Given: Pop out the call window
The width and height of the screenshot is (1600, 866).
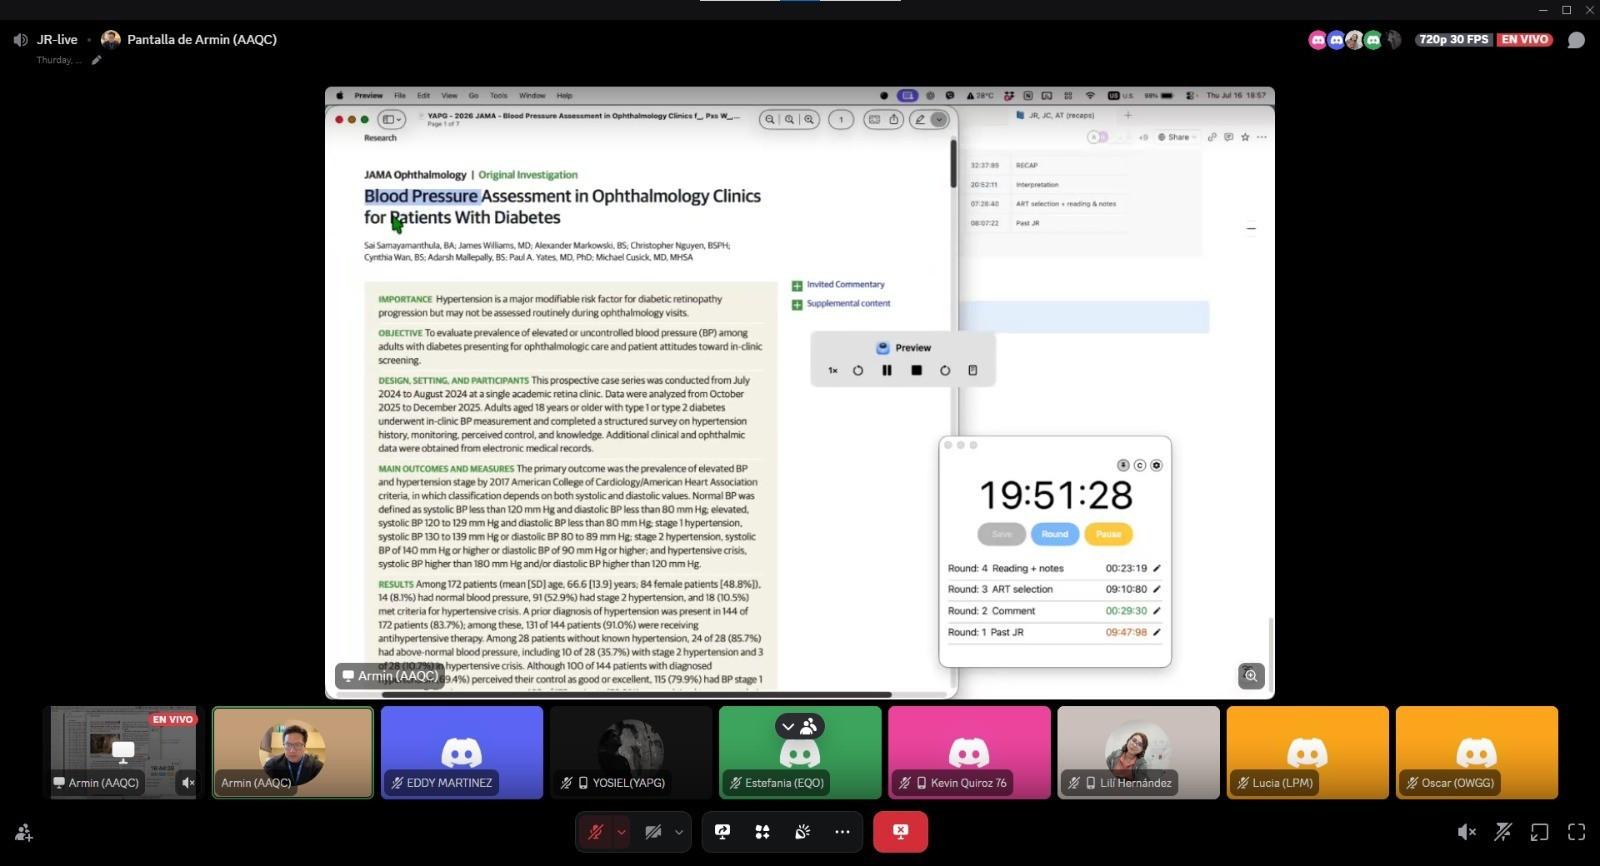Looking at the screenshot, I should click(1540, 832).
